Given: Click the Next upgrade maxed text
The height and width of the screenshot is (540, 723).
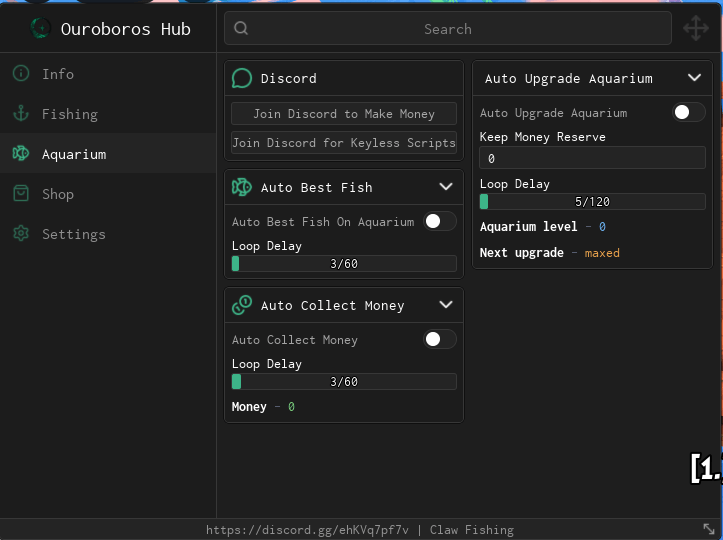Looking at the screenshot, I should pos(550,253).
